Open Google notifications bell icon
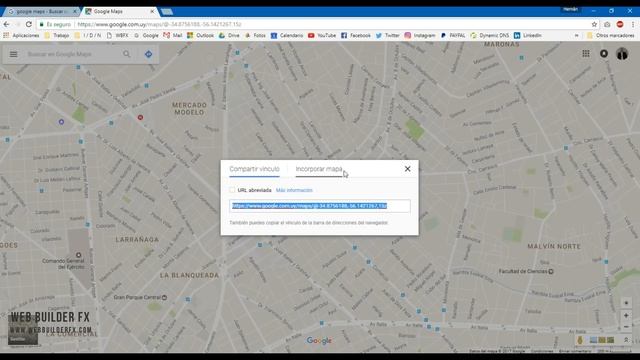Screen dimensions: 640x360 [x=604, y=53]
